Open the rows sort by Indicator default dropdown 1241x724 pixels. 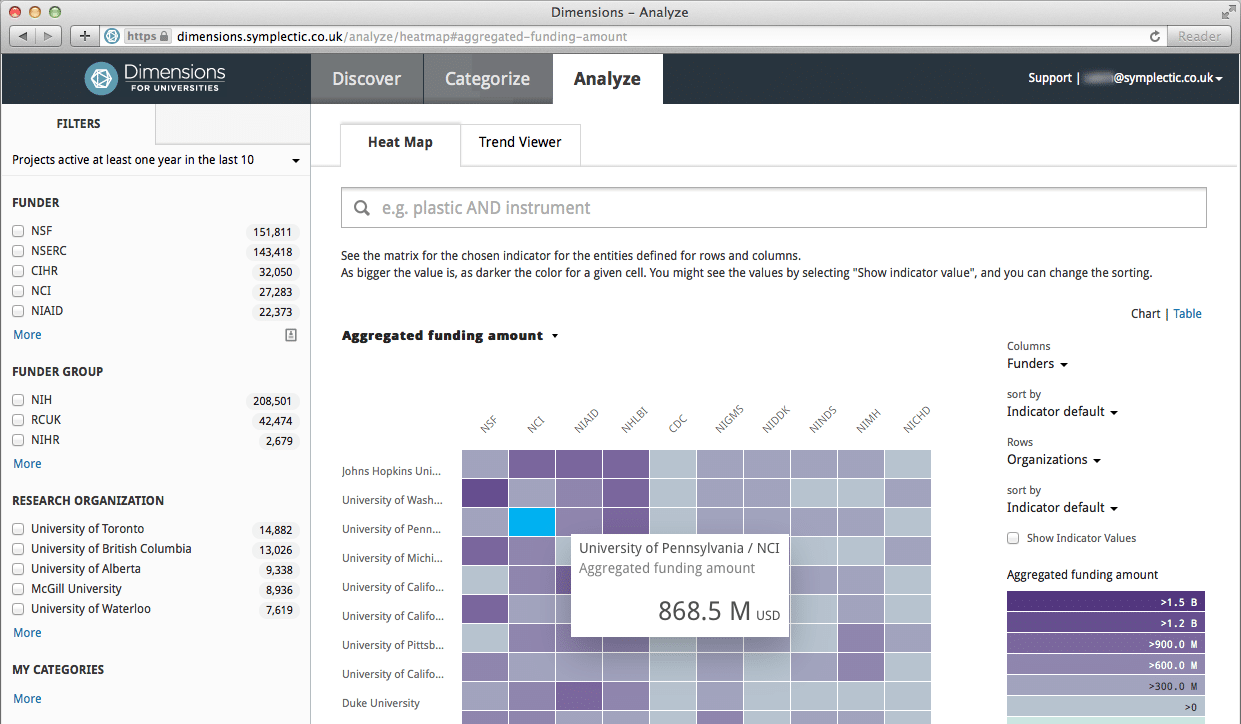click(1062, 508)
